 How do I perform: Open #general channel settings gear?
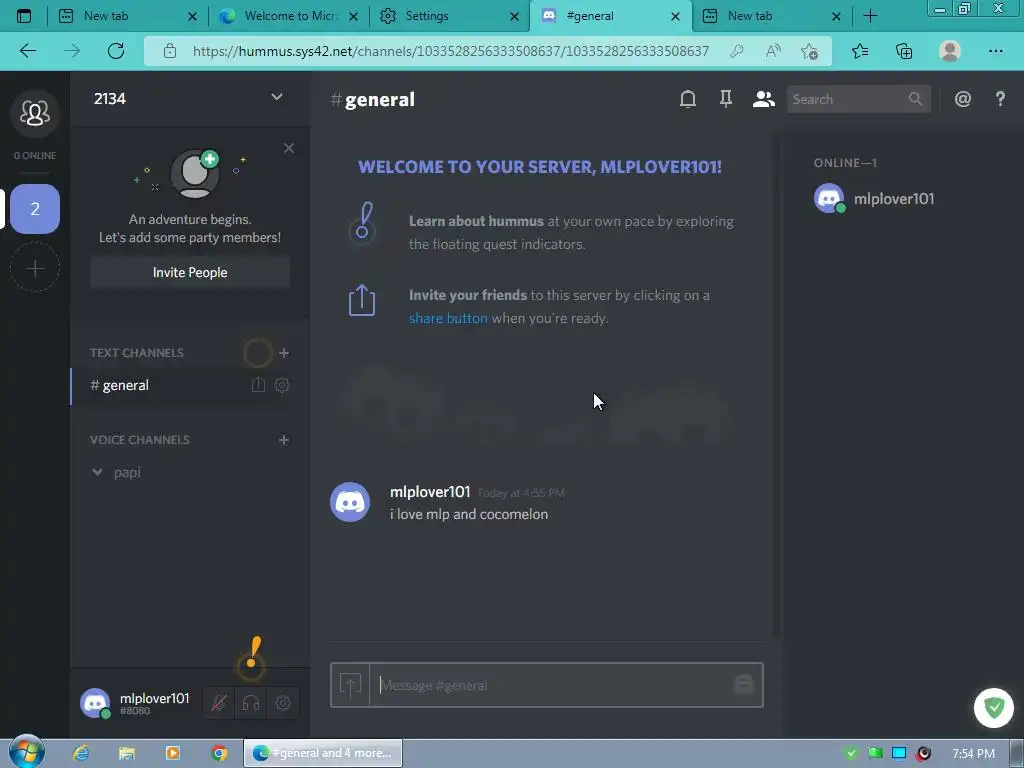(282, 385)
